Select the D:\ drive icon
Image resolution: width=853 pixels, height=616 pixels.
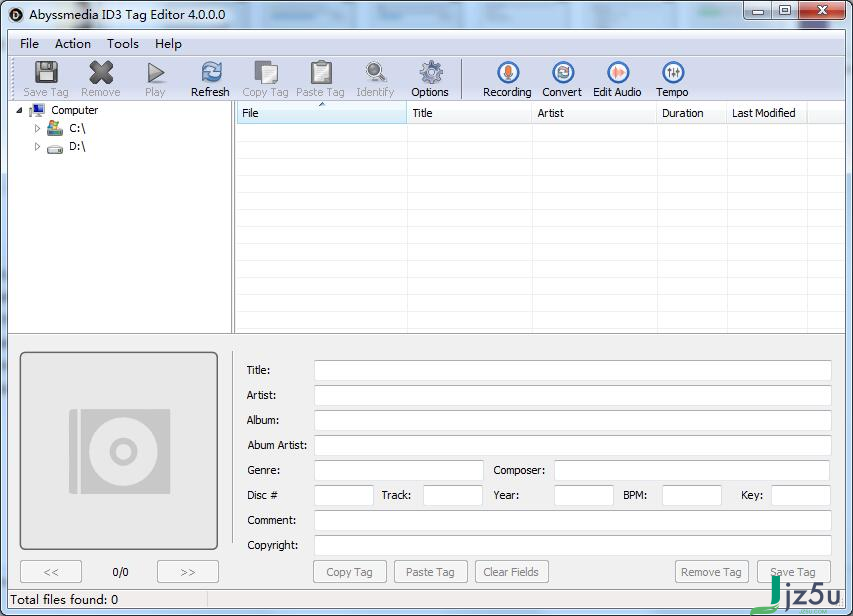click(54, 148)
